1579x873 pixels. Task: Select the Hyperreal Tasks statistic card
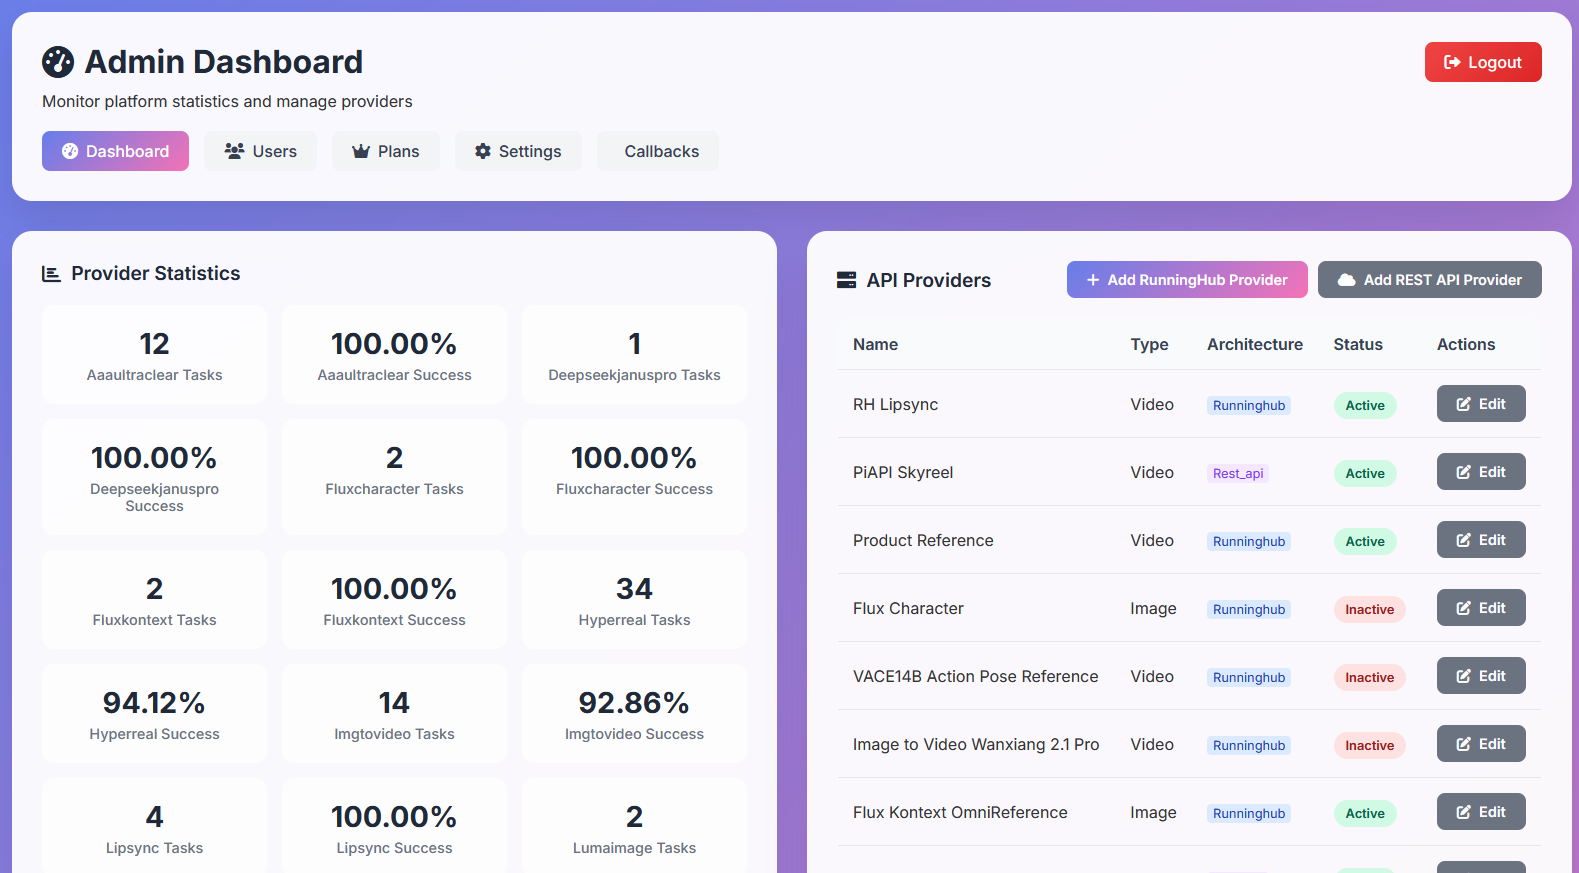tap(634, 600)
